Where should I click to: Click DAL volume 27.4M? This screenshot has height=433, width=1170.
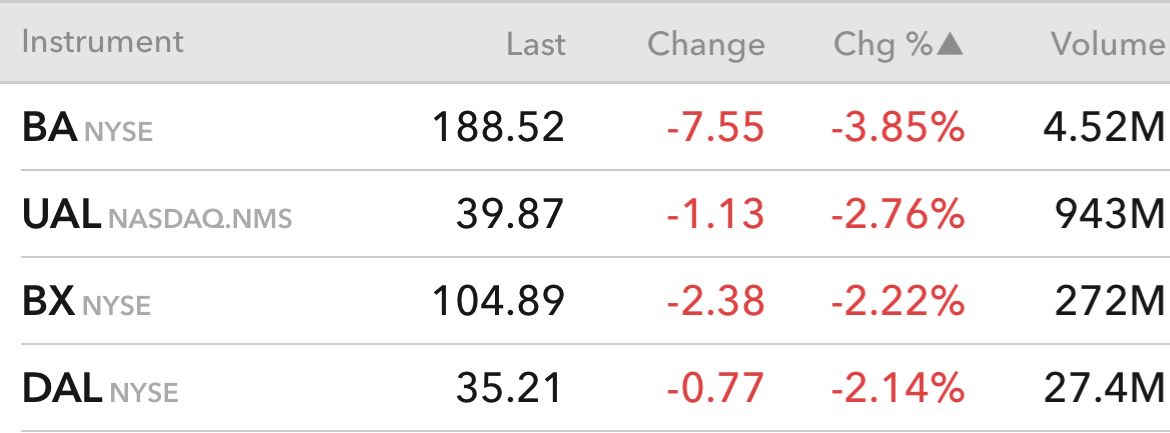click(x=1104, y=387)
